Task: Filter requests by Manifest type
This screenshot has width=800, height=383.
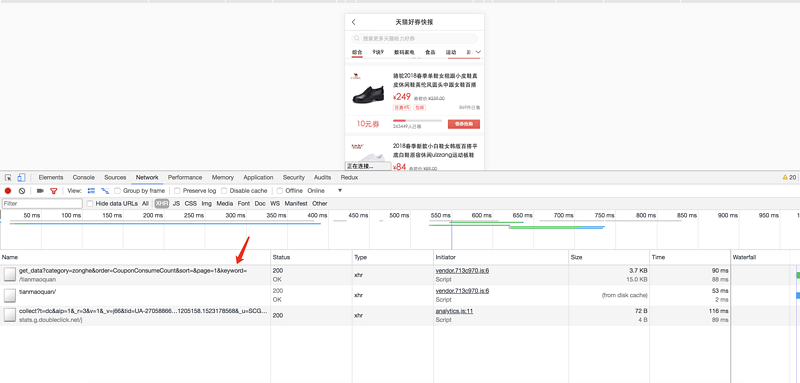Action: point(296,203)
